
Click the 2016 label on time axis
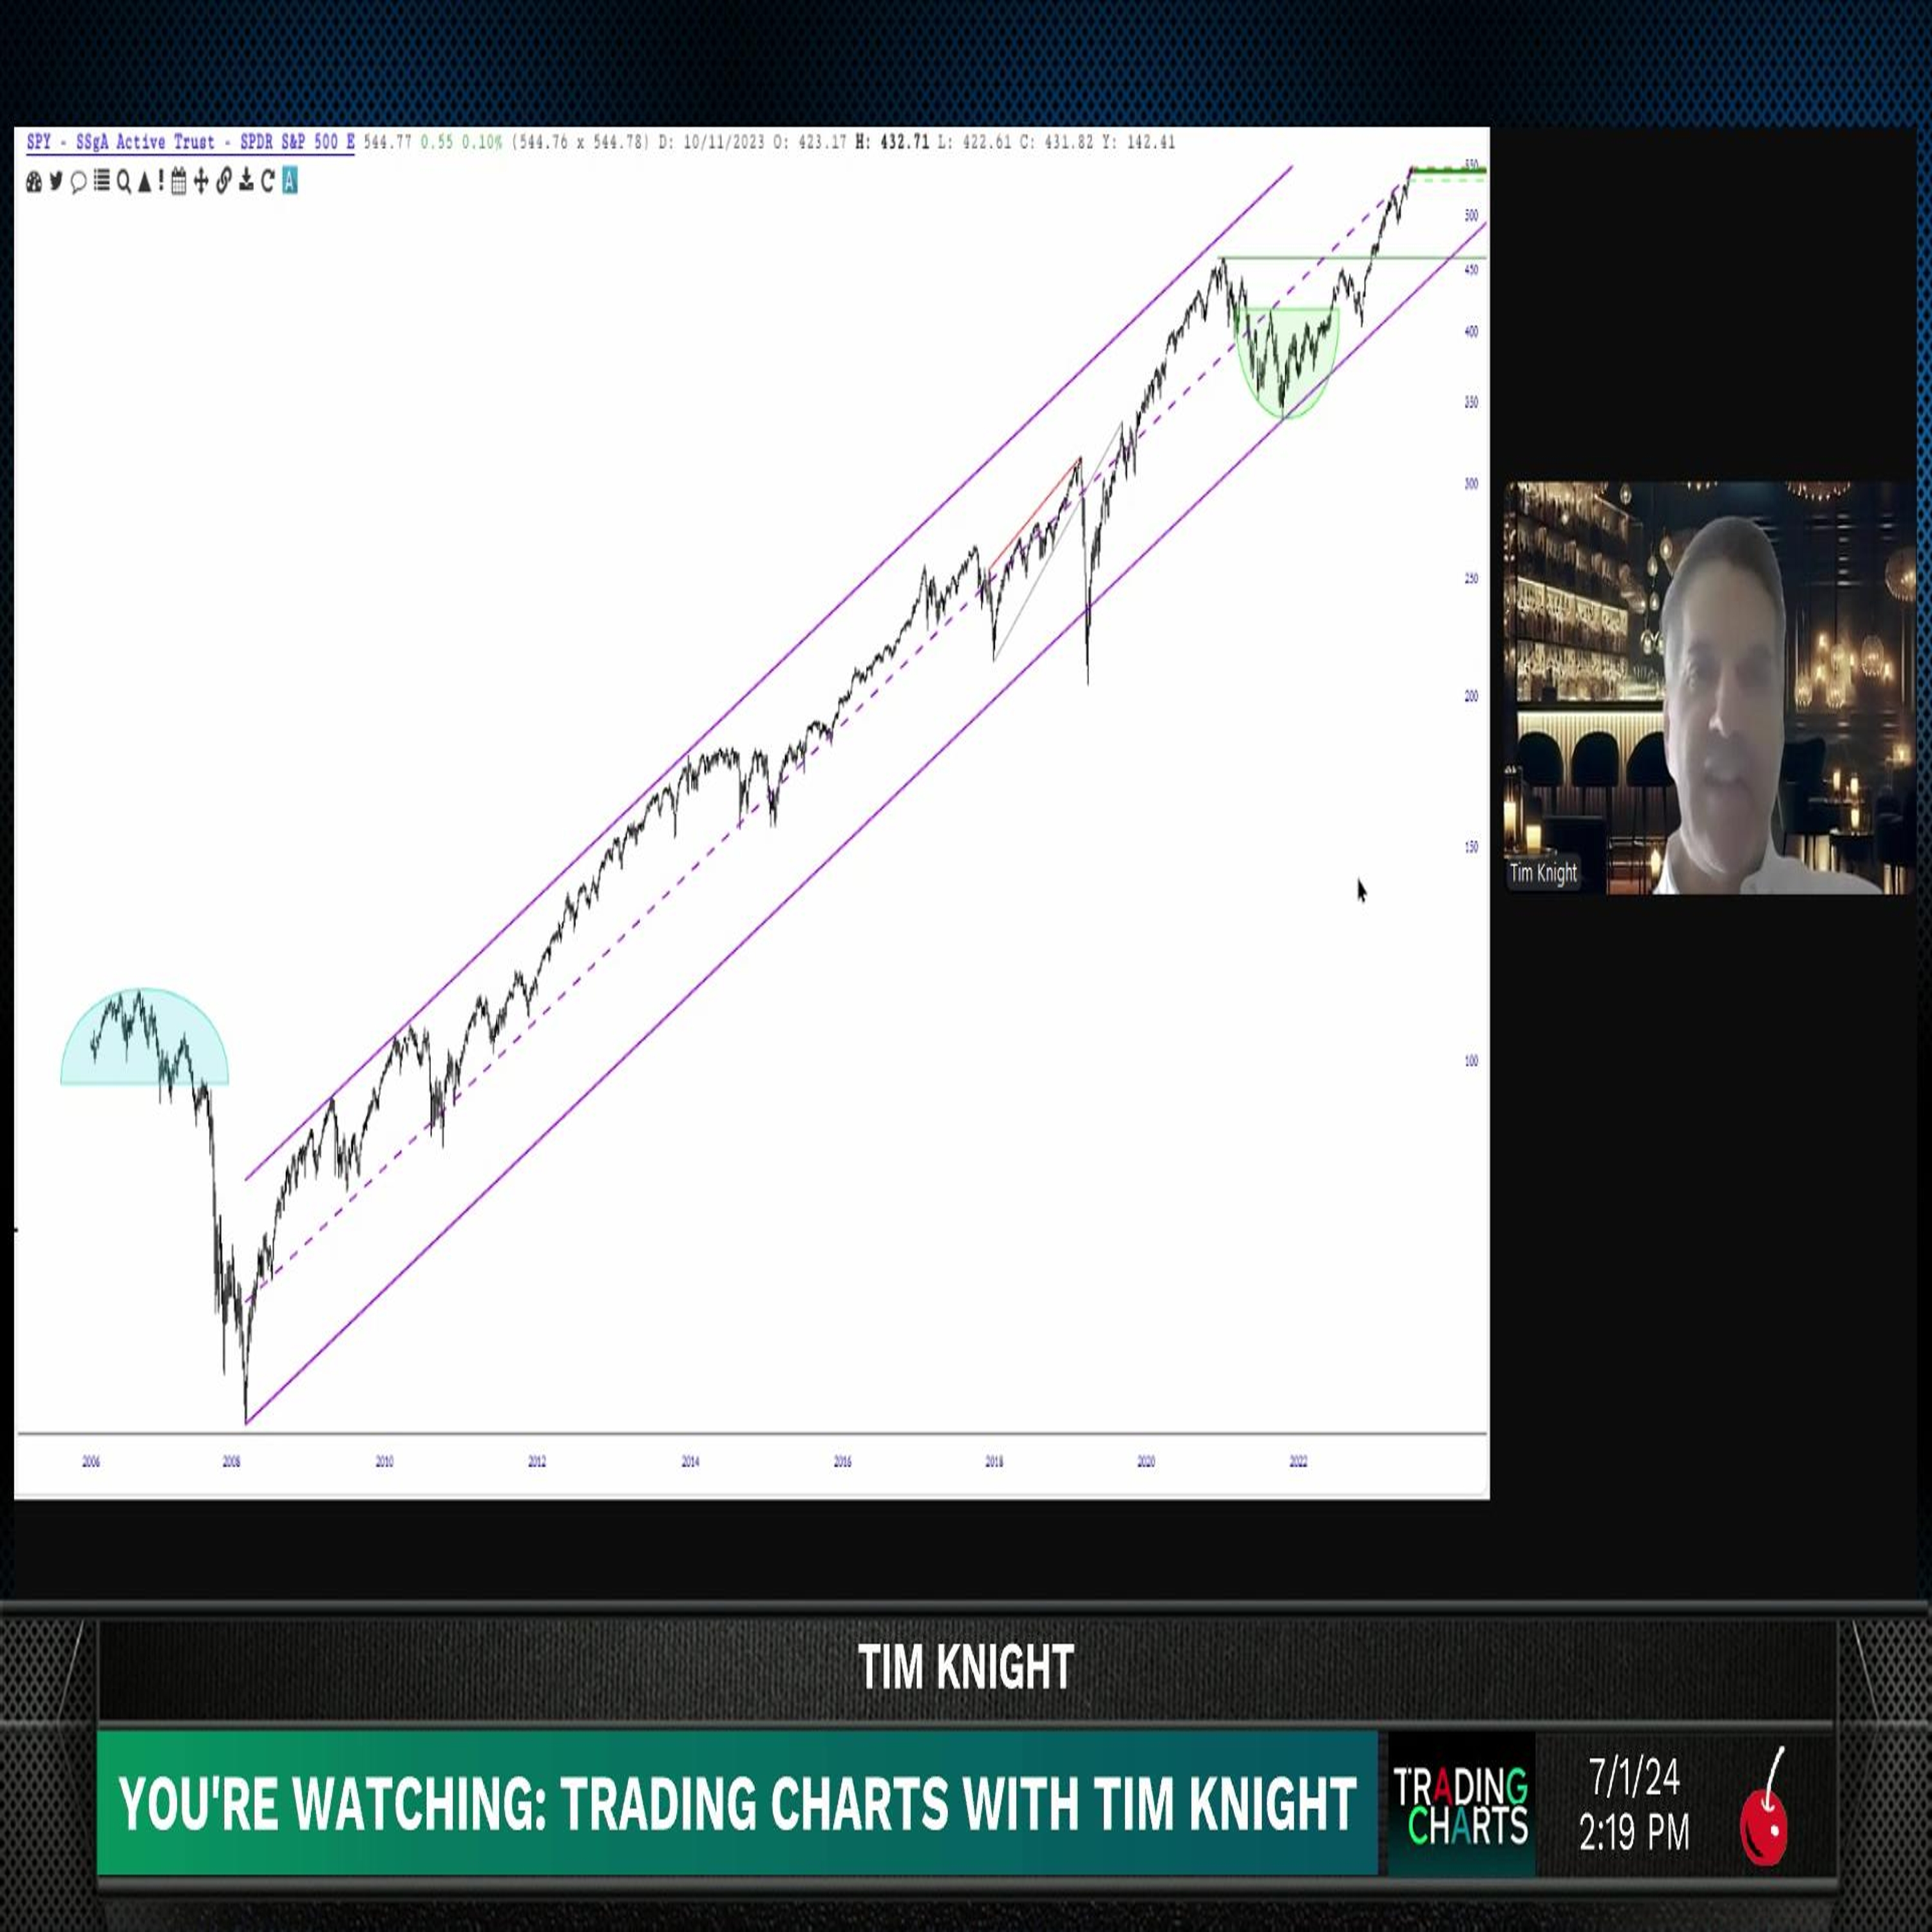pyautogui.click(x=843, y=1462)
